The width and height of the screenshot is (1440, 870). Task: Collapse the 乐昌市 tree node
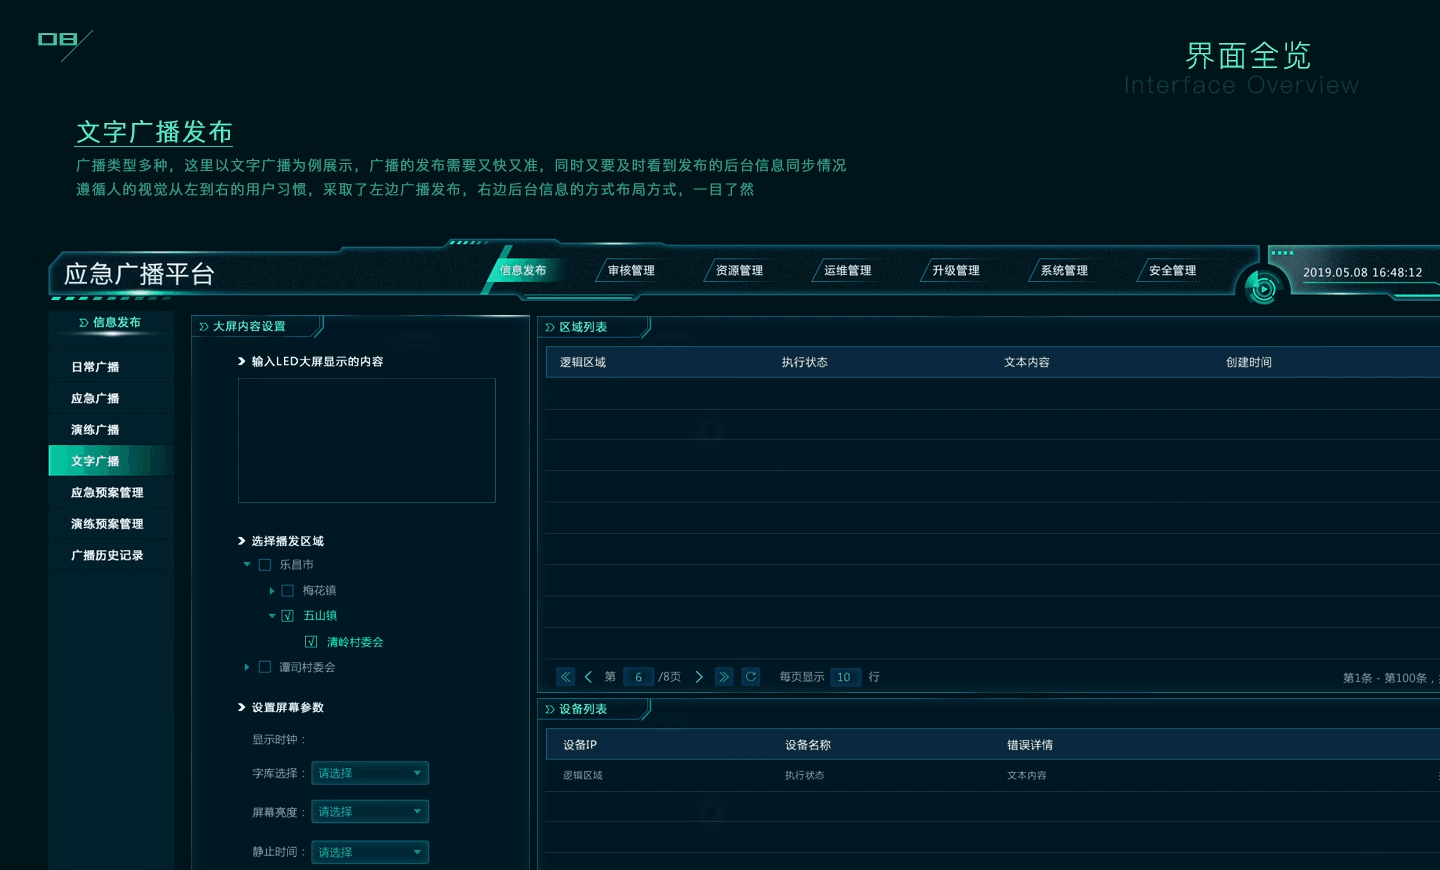[247, 565]
